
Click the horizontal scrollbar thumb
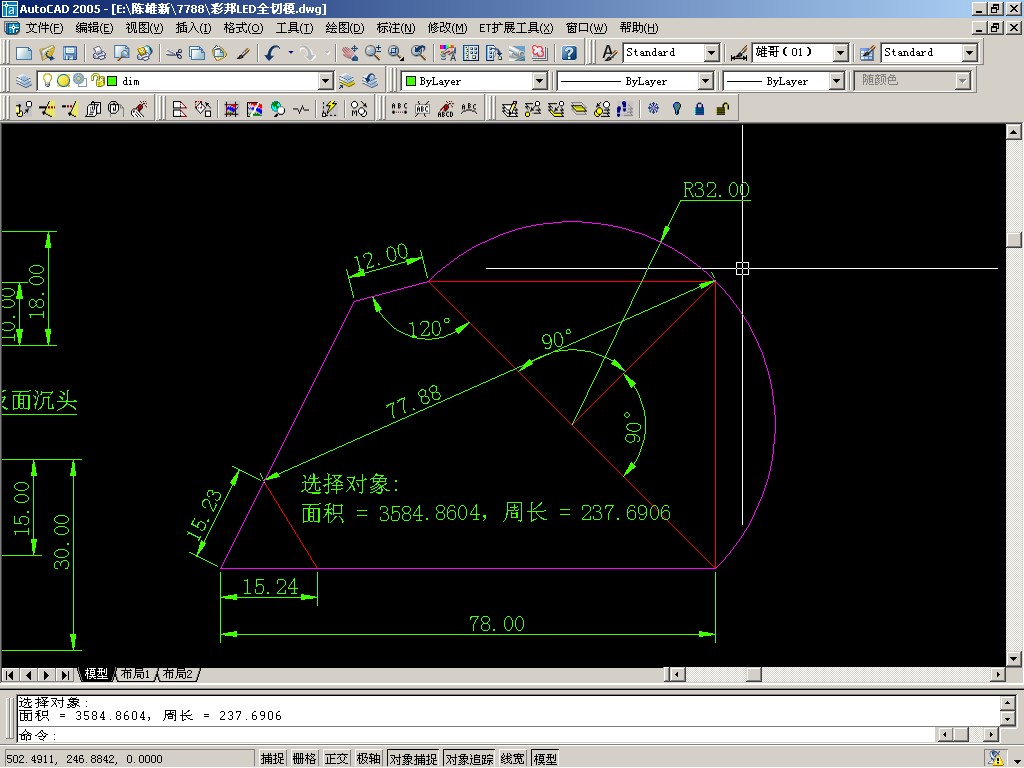754,675
